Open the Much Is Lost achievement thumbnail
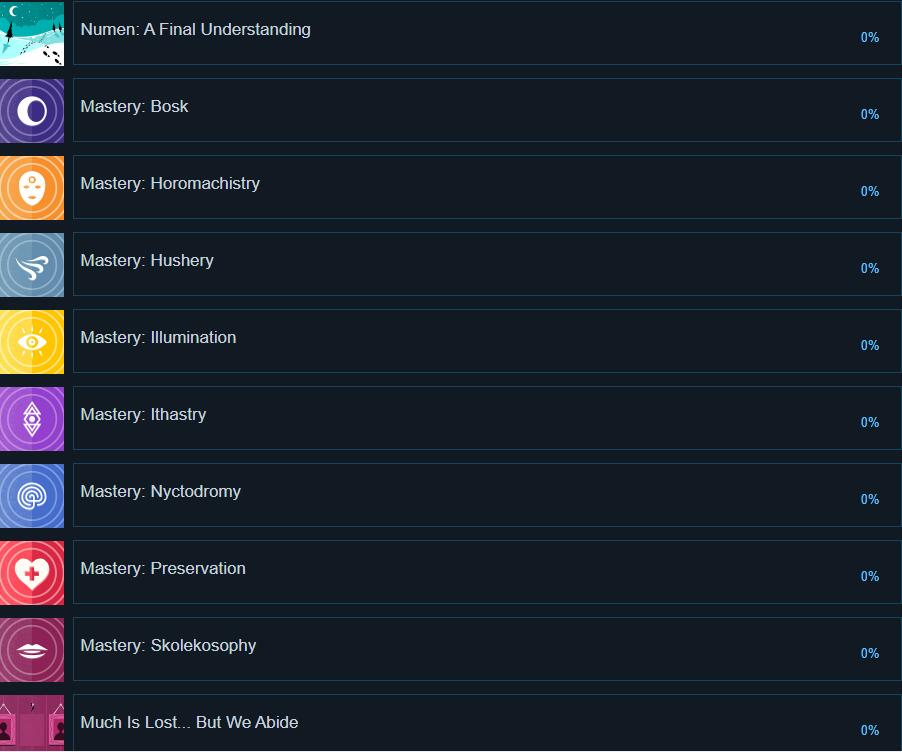The image size is (902, 752). pyautogui.click(x=32, y=723)
